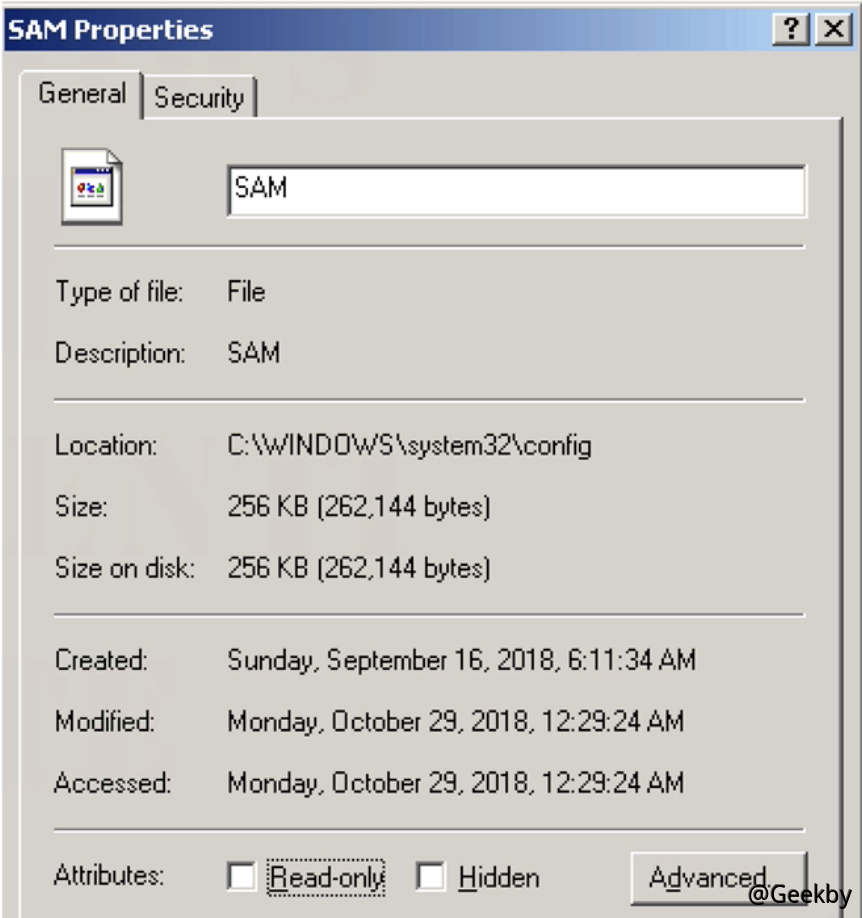862x918 pixels.
Task: Click the Description value SAM
Action: 254,353
